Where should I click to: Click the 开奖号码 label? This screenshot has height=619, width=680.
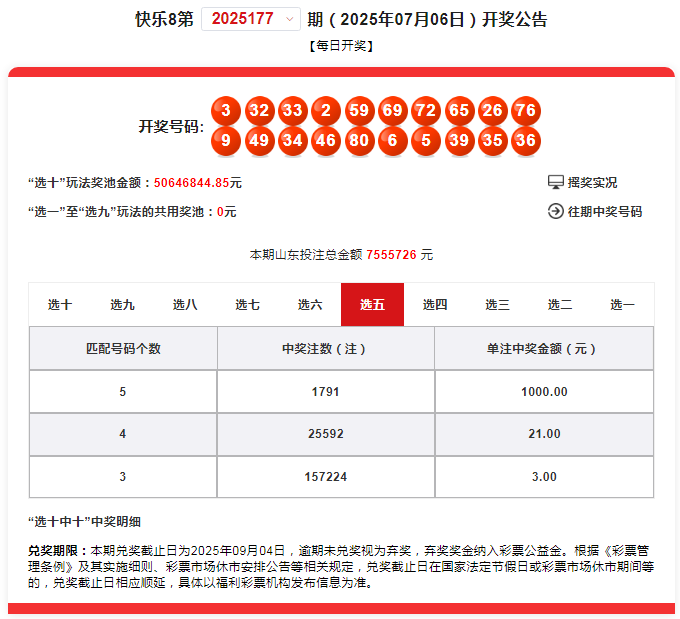[171, 127]
